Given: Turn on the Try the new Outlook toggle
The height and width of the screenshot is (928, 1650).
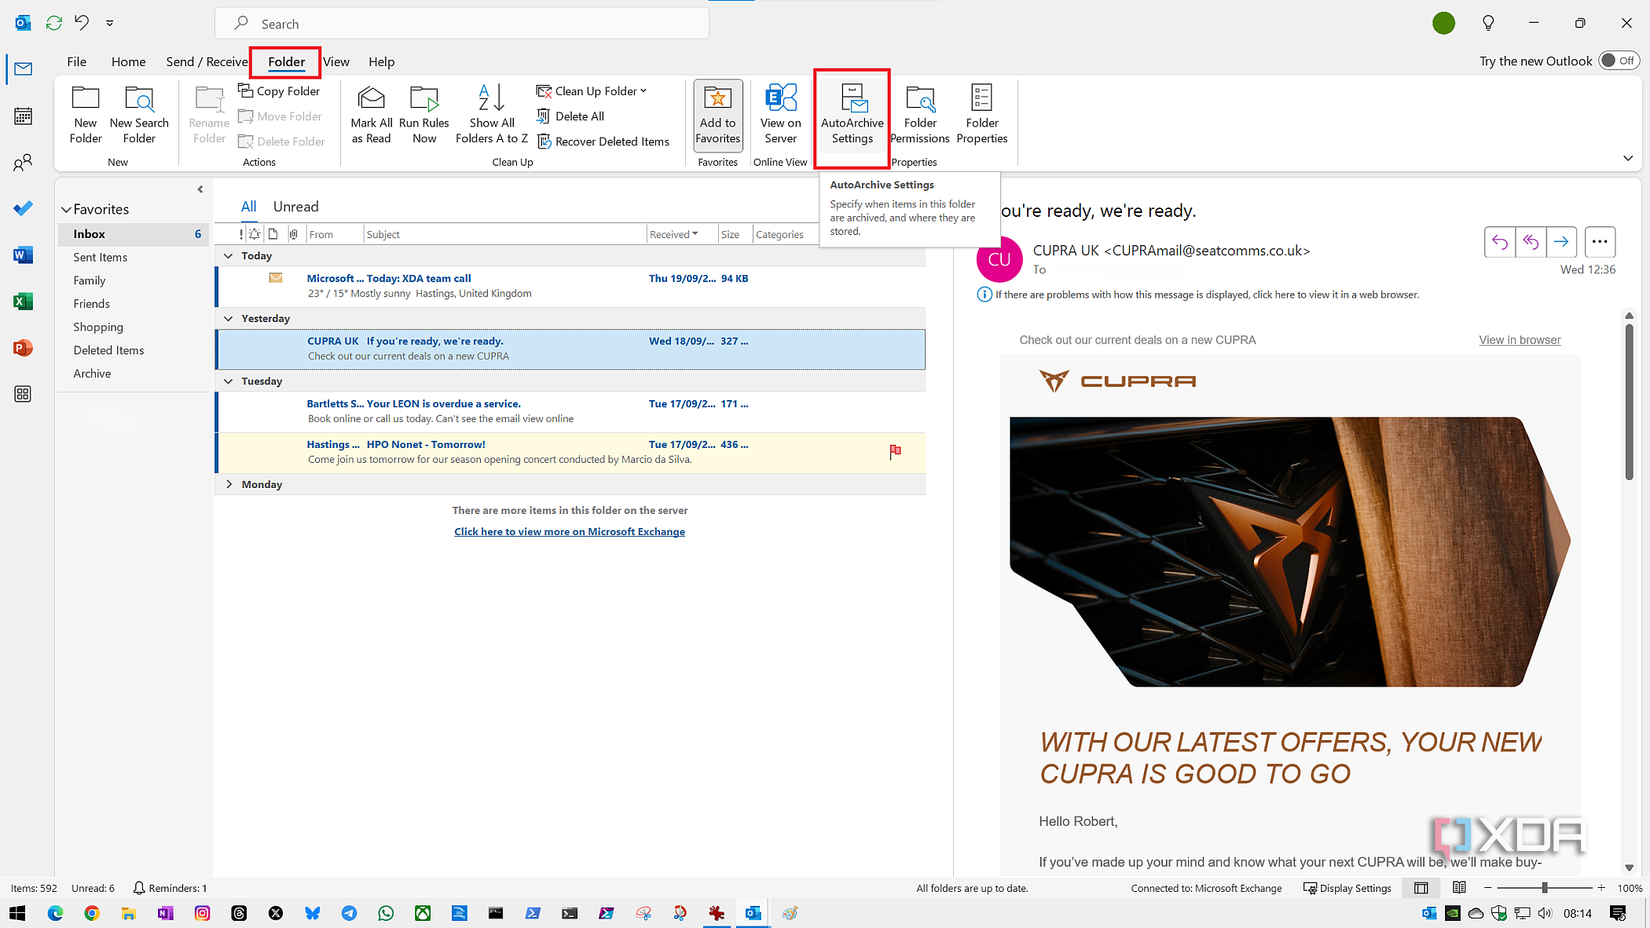Looking at the screenshot, I should [1618, 60].
